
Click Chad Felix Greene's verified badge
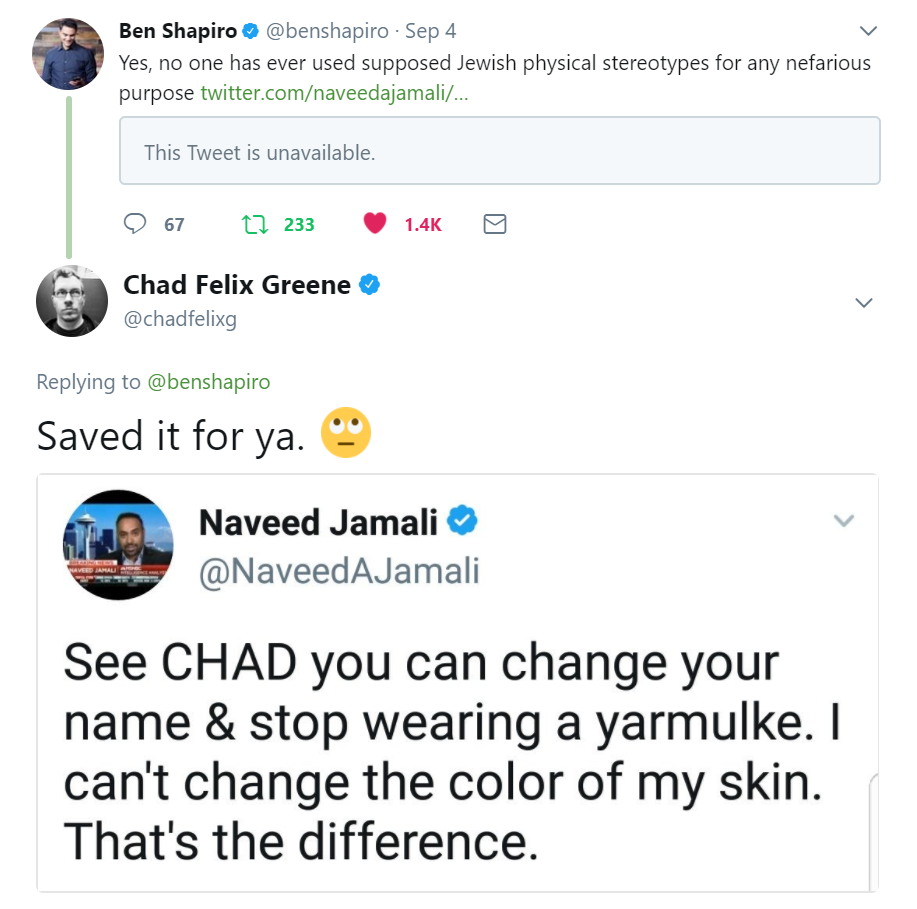(x=369, y=285)
